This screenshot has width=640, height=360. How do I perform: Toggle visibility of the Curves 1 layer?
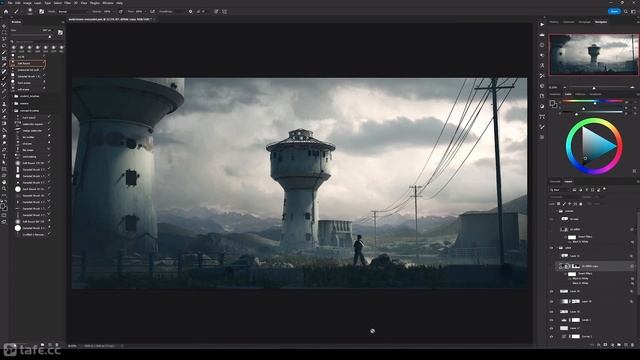tap(551, 337)
